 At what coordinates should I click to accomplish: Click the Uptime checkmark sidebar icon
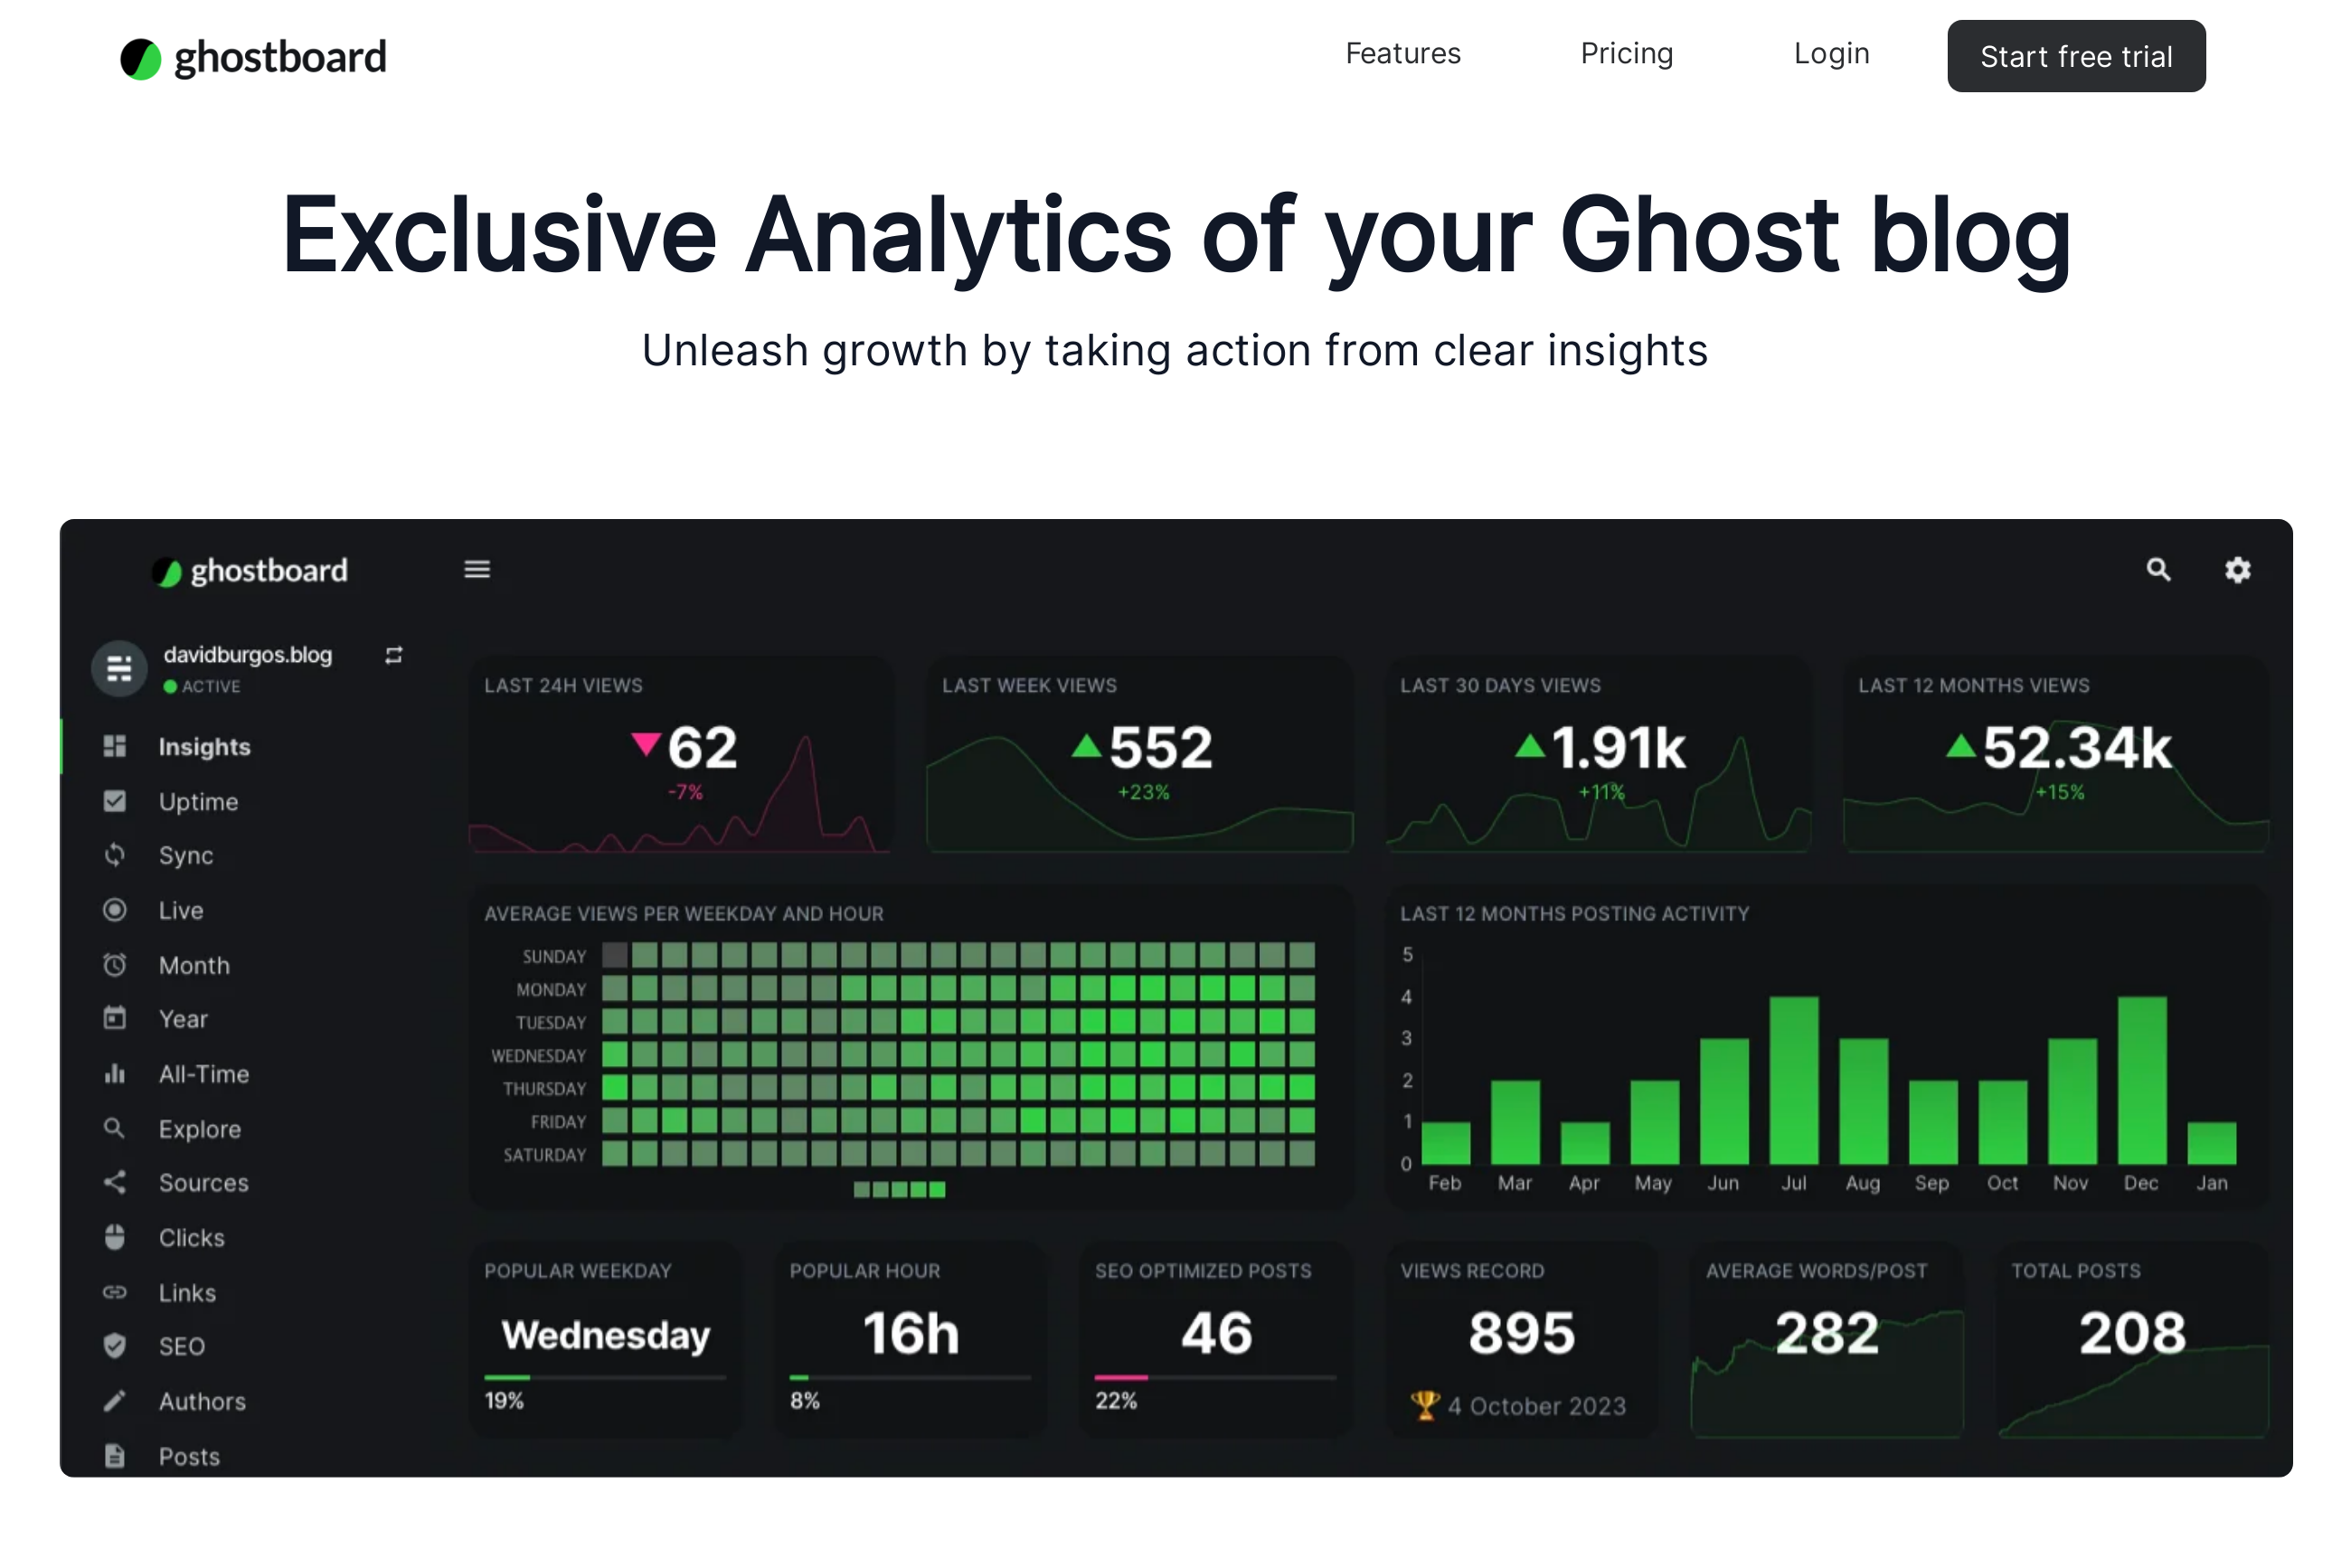pyautogui.click(x=115, y=801)
